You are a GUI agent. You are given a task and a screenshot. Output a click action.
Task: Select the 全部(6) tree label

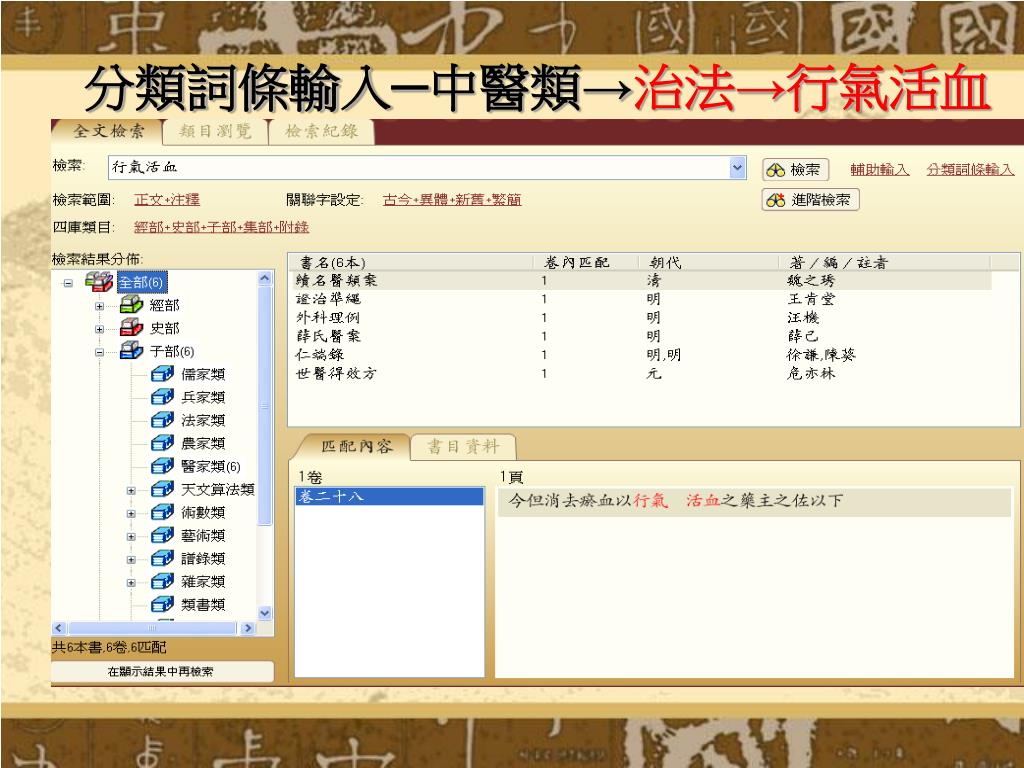(142, 282)
